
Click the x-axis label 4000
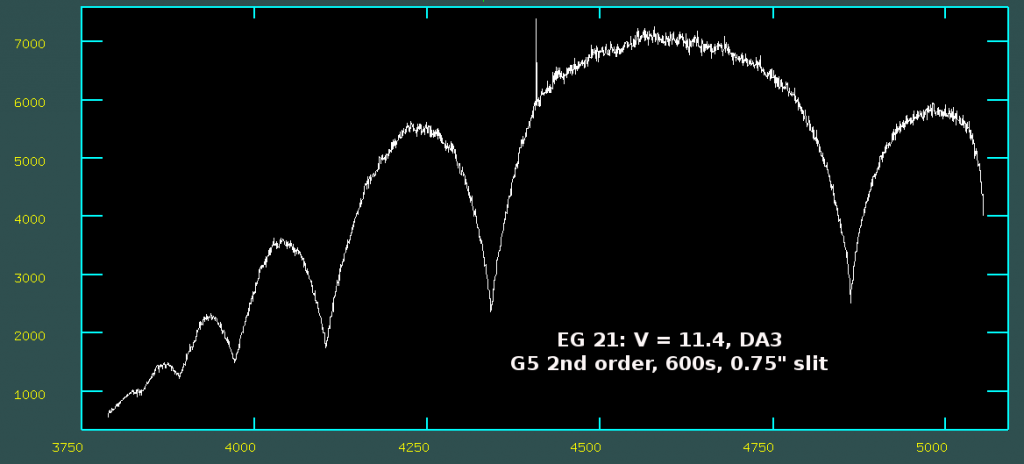[240, 448]
